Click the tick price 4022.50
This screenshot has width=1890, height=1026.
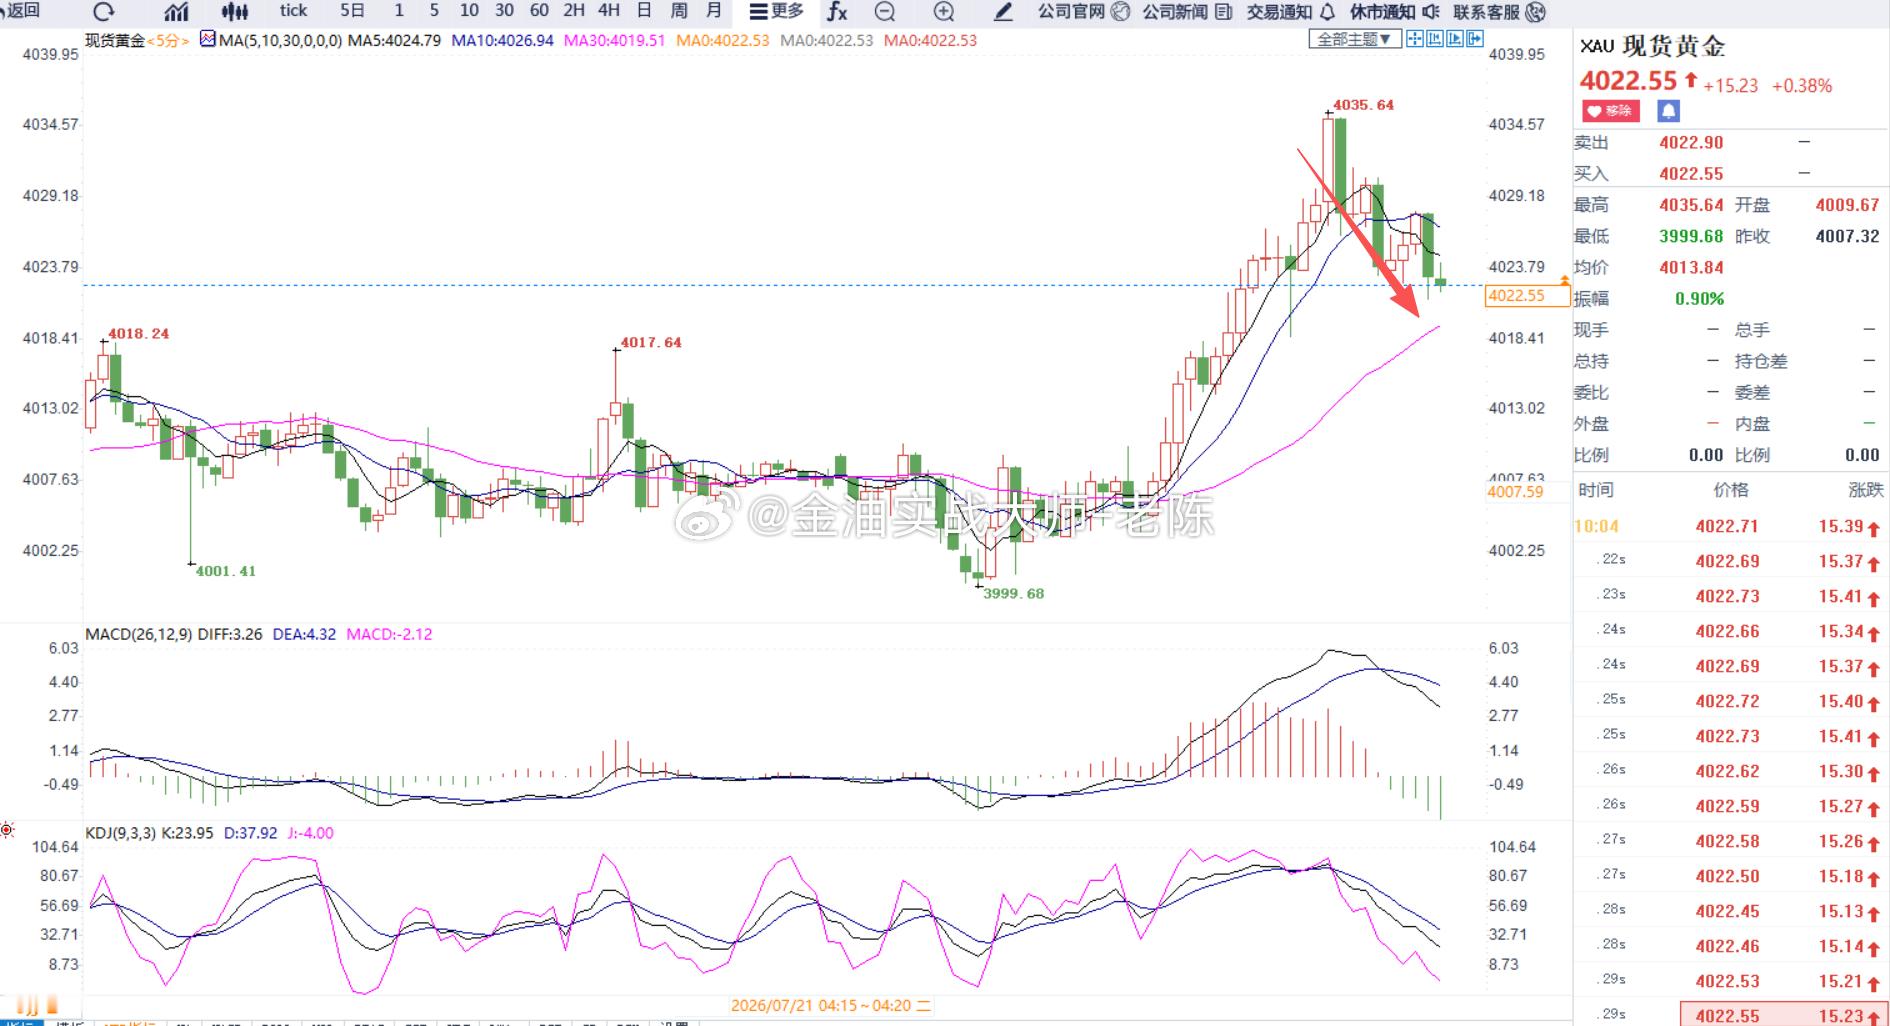pos(1727,876)
